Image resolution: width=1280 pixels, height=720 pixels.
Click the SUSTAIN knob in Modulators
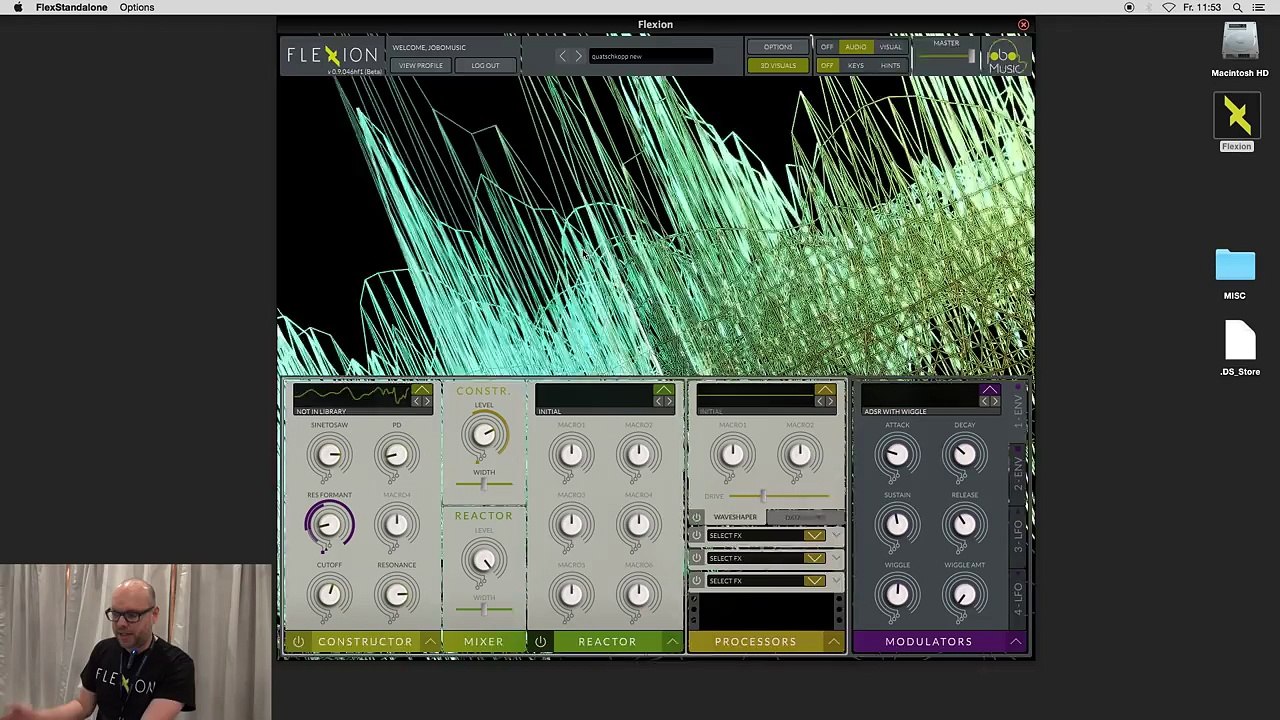(x=897, y=524)
